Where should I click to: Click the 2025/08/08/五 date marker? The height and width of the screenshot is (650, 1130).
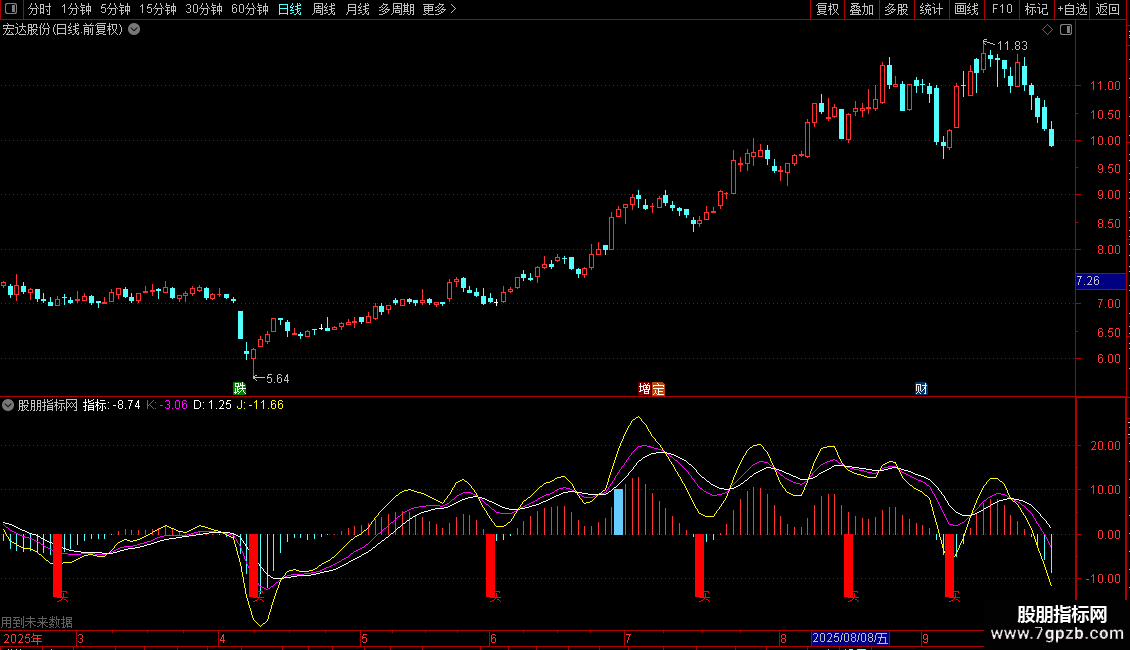click(x=850, y=638)
